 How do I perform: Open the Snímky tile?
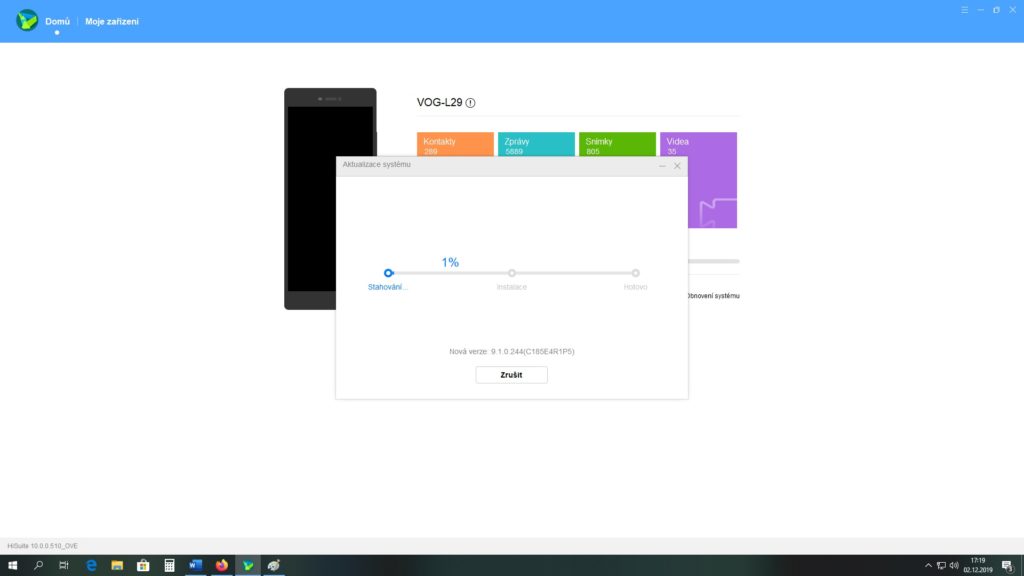coord(617,144)
